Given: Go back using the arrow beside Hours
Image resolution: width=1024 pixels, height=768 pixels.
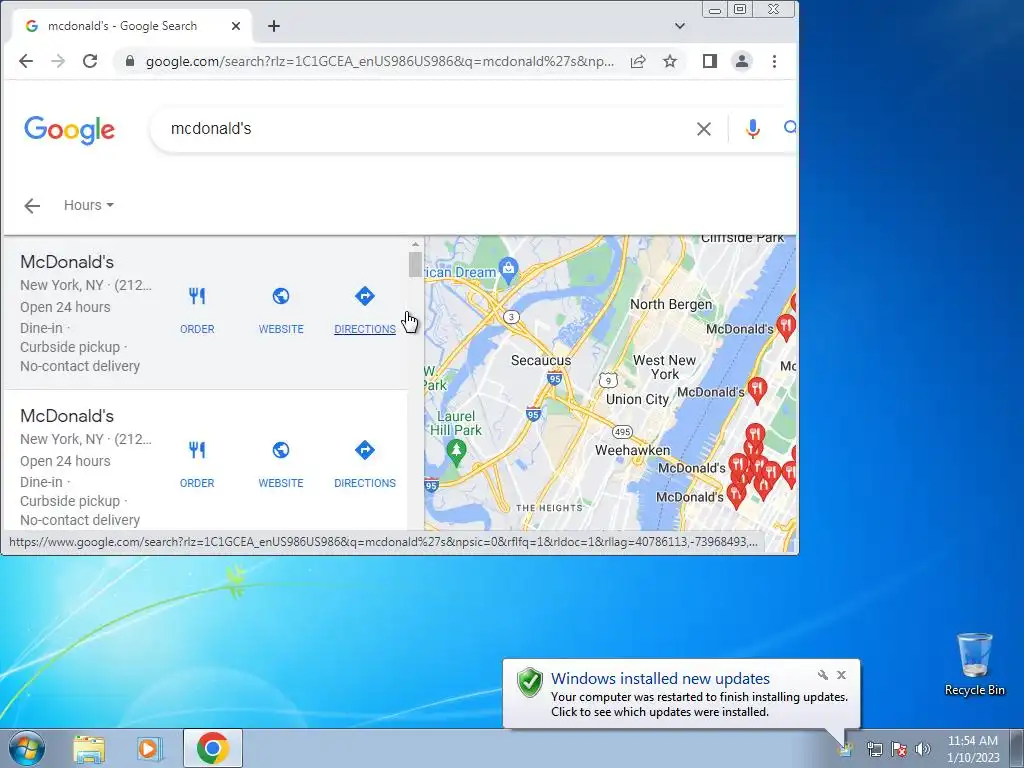Looking at the screenshot, I should click(32, 206).
